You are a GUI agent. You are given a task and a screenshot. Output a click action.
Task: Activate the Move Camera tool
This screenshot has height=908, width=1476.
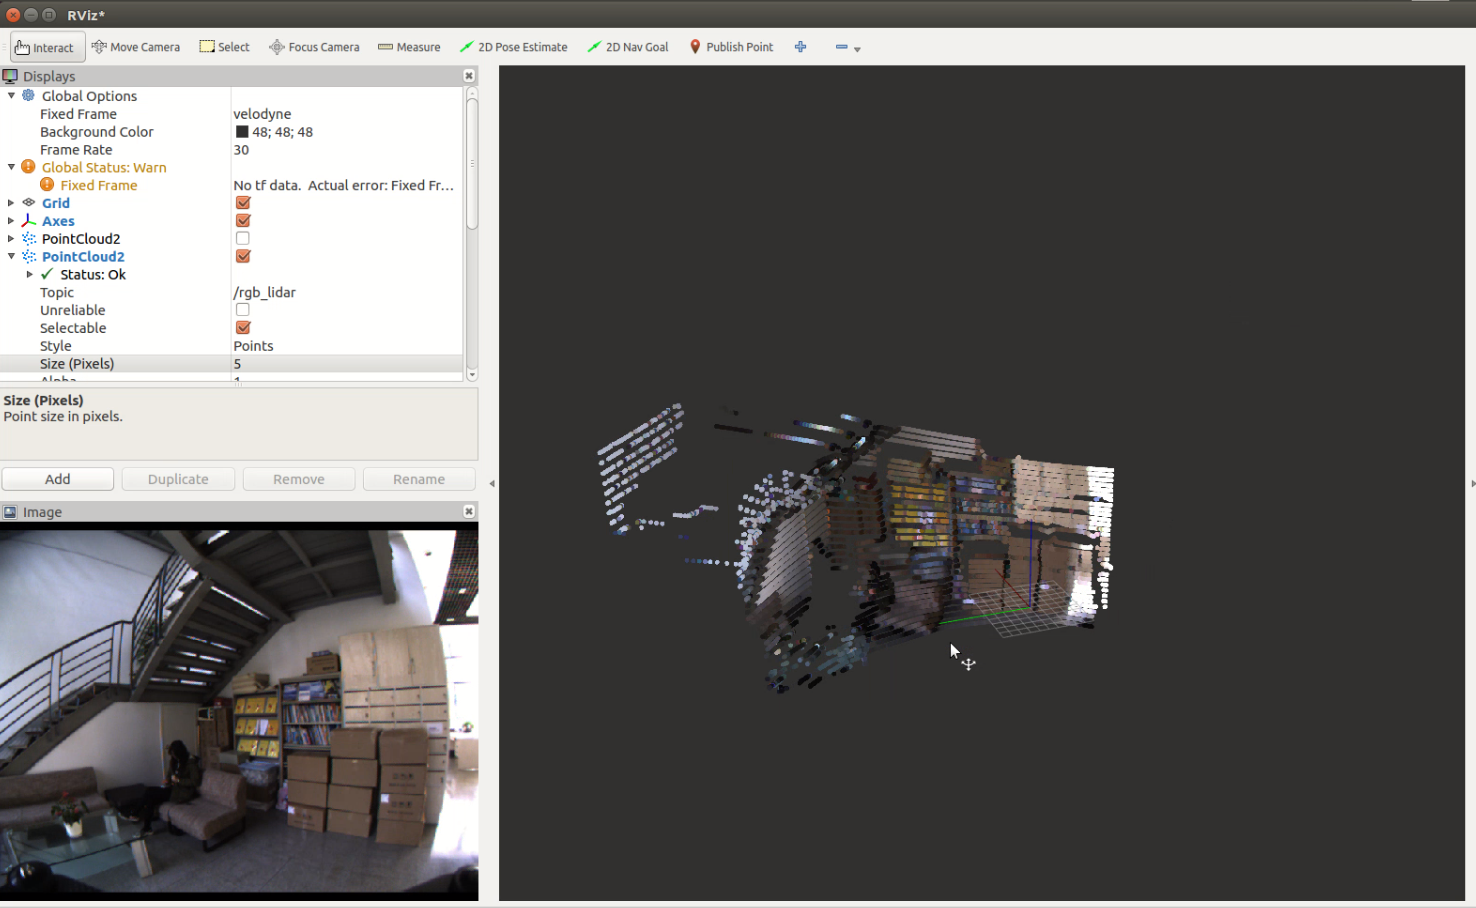136,47
